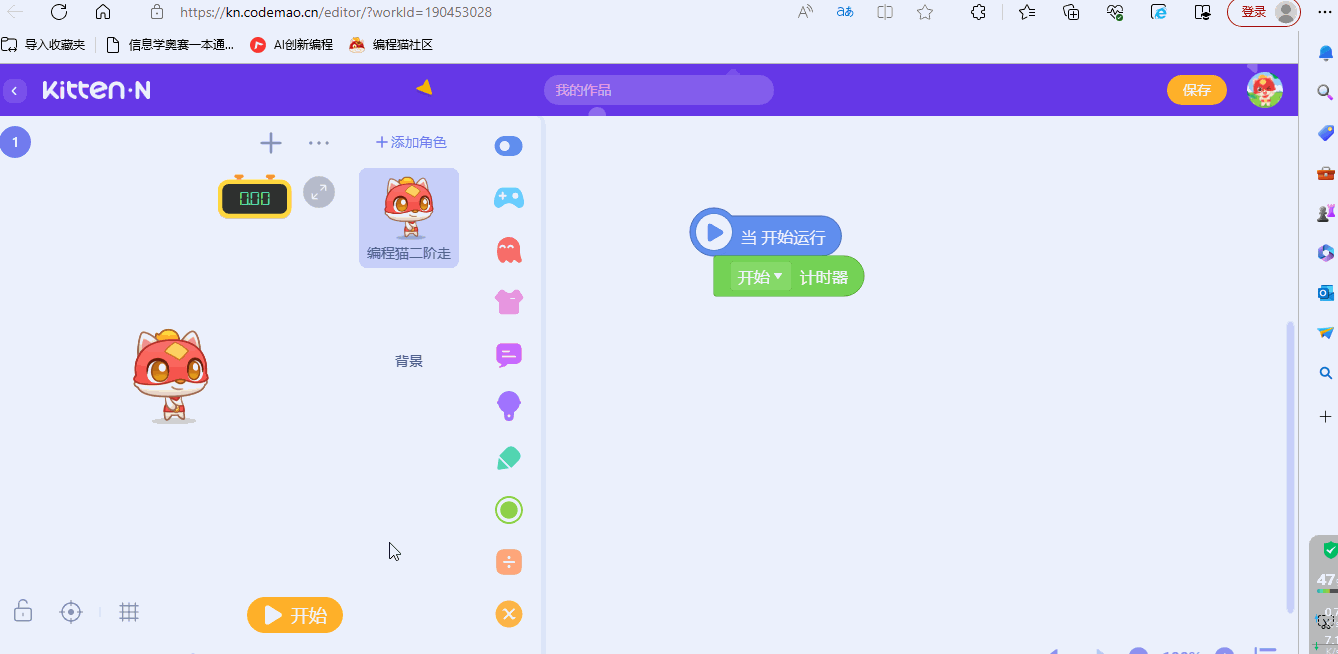Click the sidebar notification bell icon

tap(1326, 53)
